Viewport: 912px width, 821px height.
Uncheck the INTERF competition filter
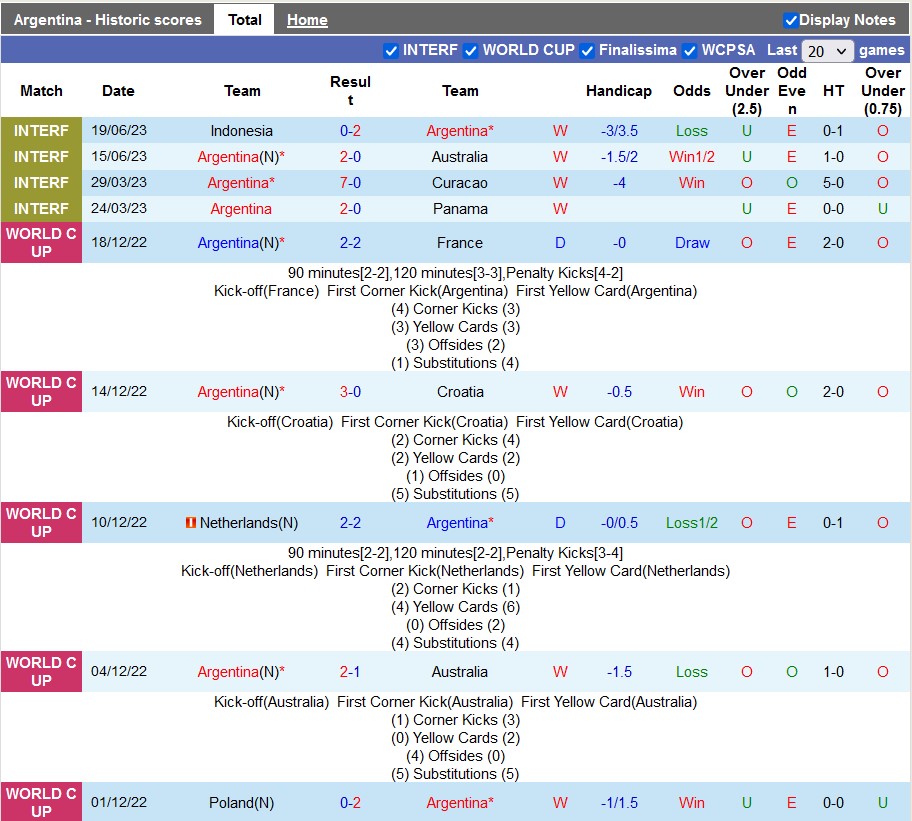pyautogui.click(x=391, y=50)
